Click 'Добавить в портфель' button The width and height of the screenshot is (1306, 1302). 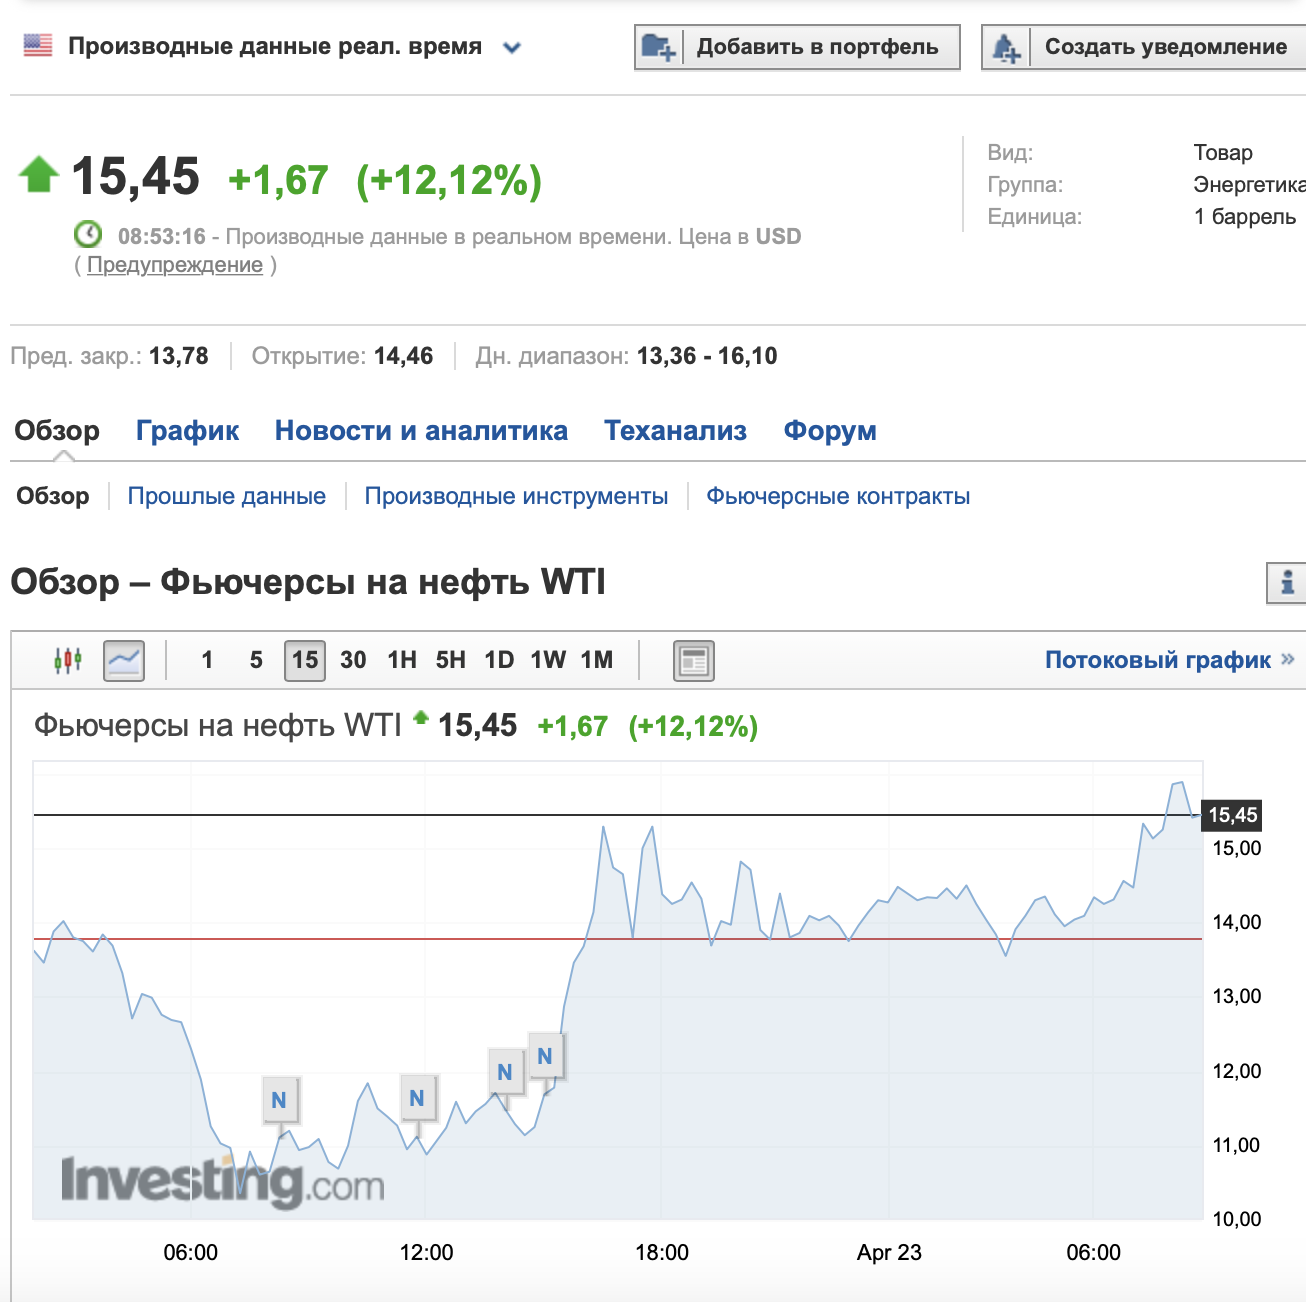click(797, 47)
